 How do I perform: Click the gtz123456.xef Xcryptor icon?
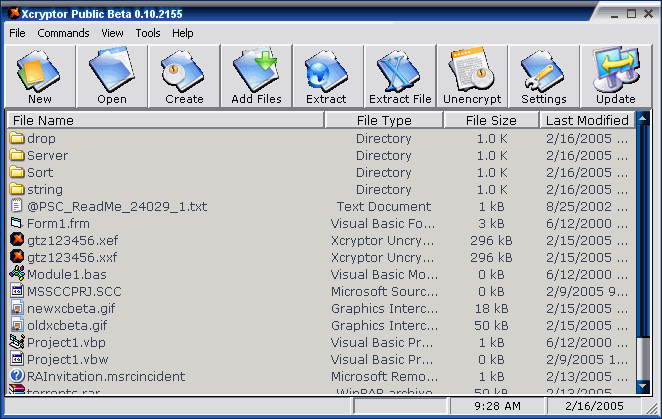click(x=17, y=239)
